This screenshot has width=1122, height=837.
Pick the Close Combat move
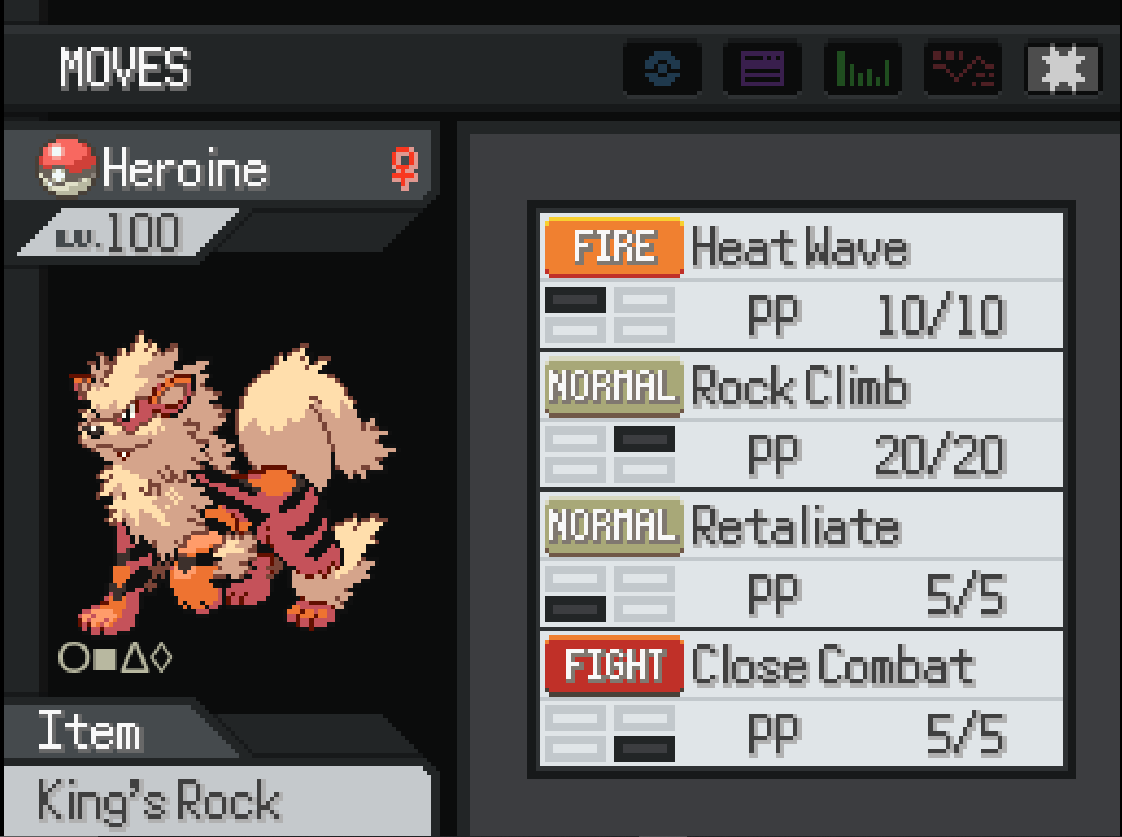[x=801, y=698]
